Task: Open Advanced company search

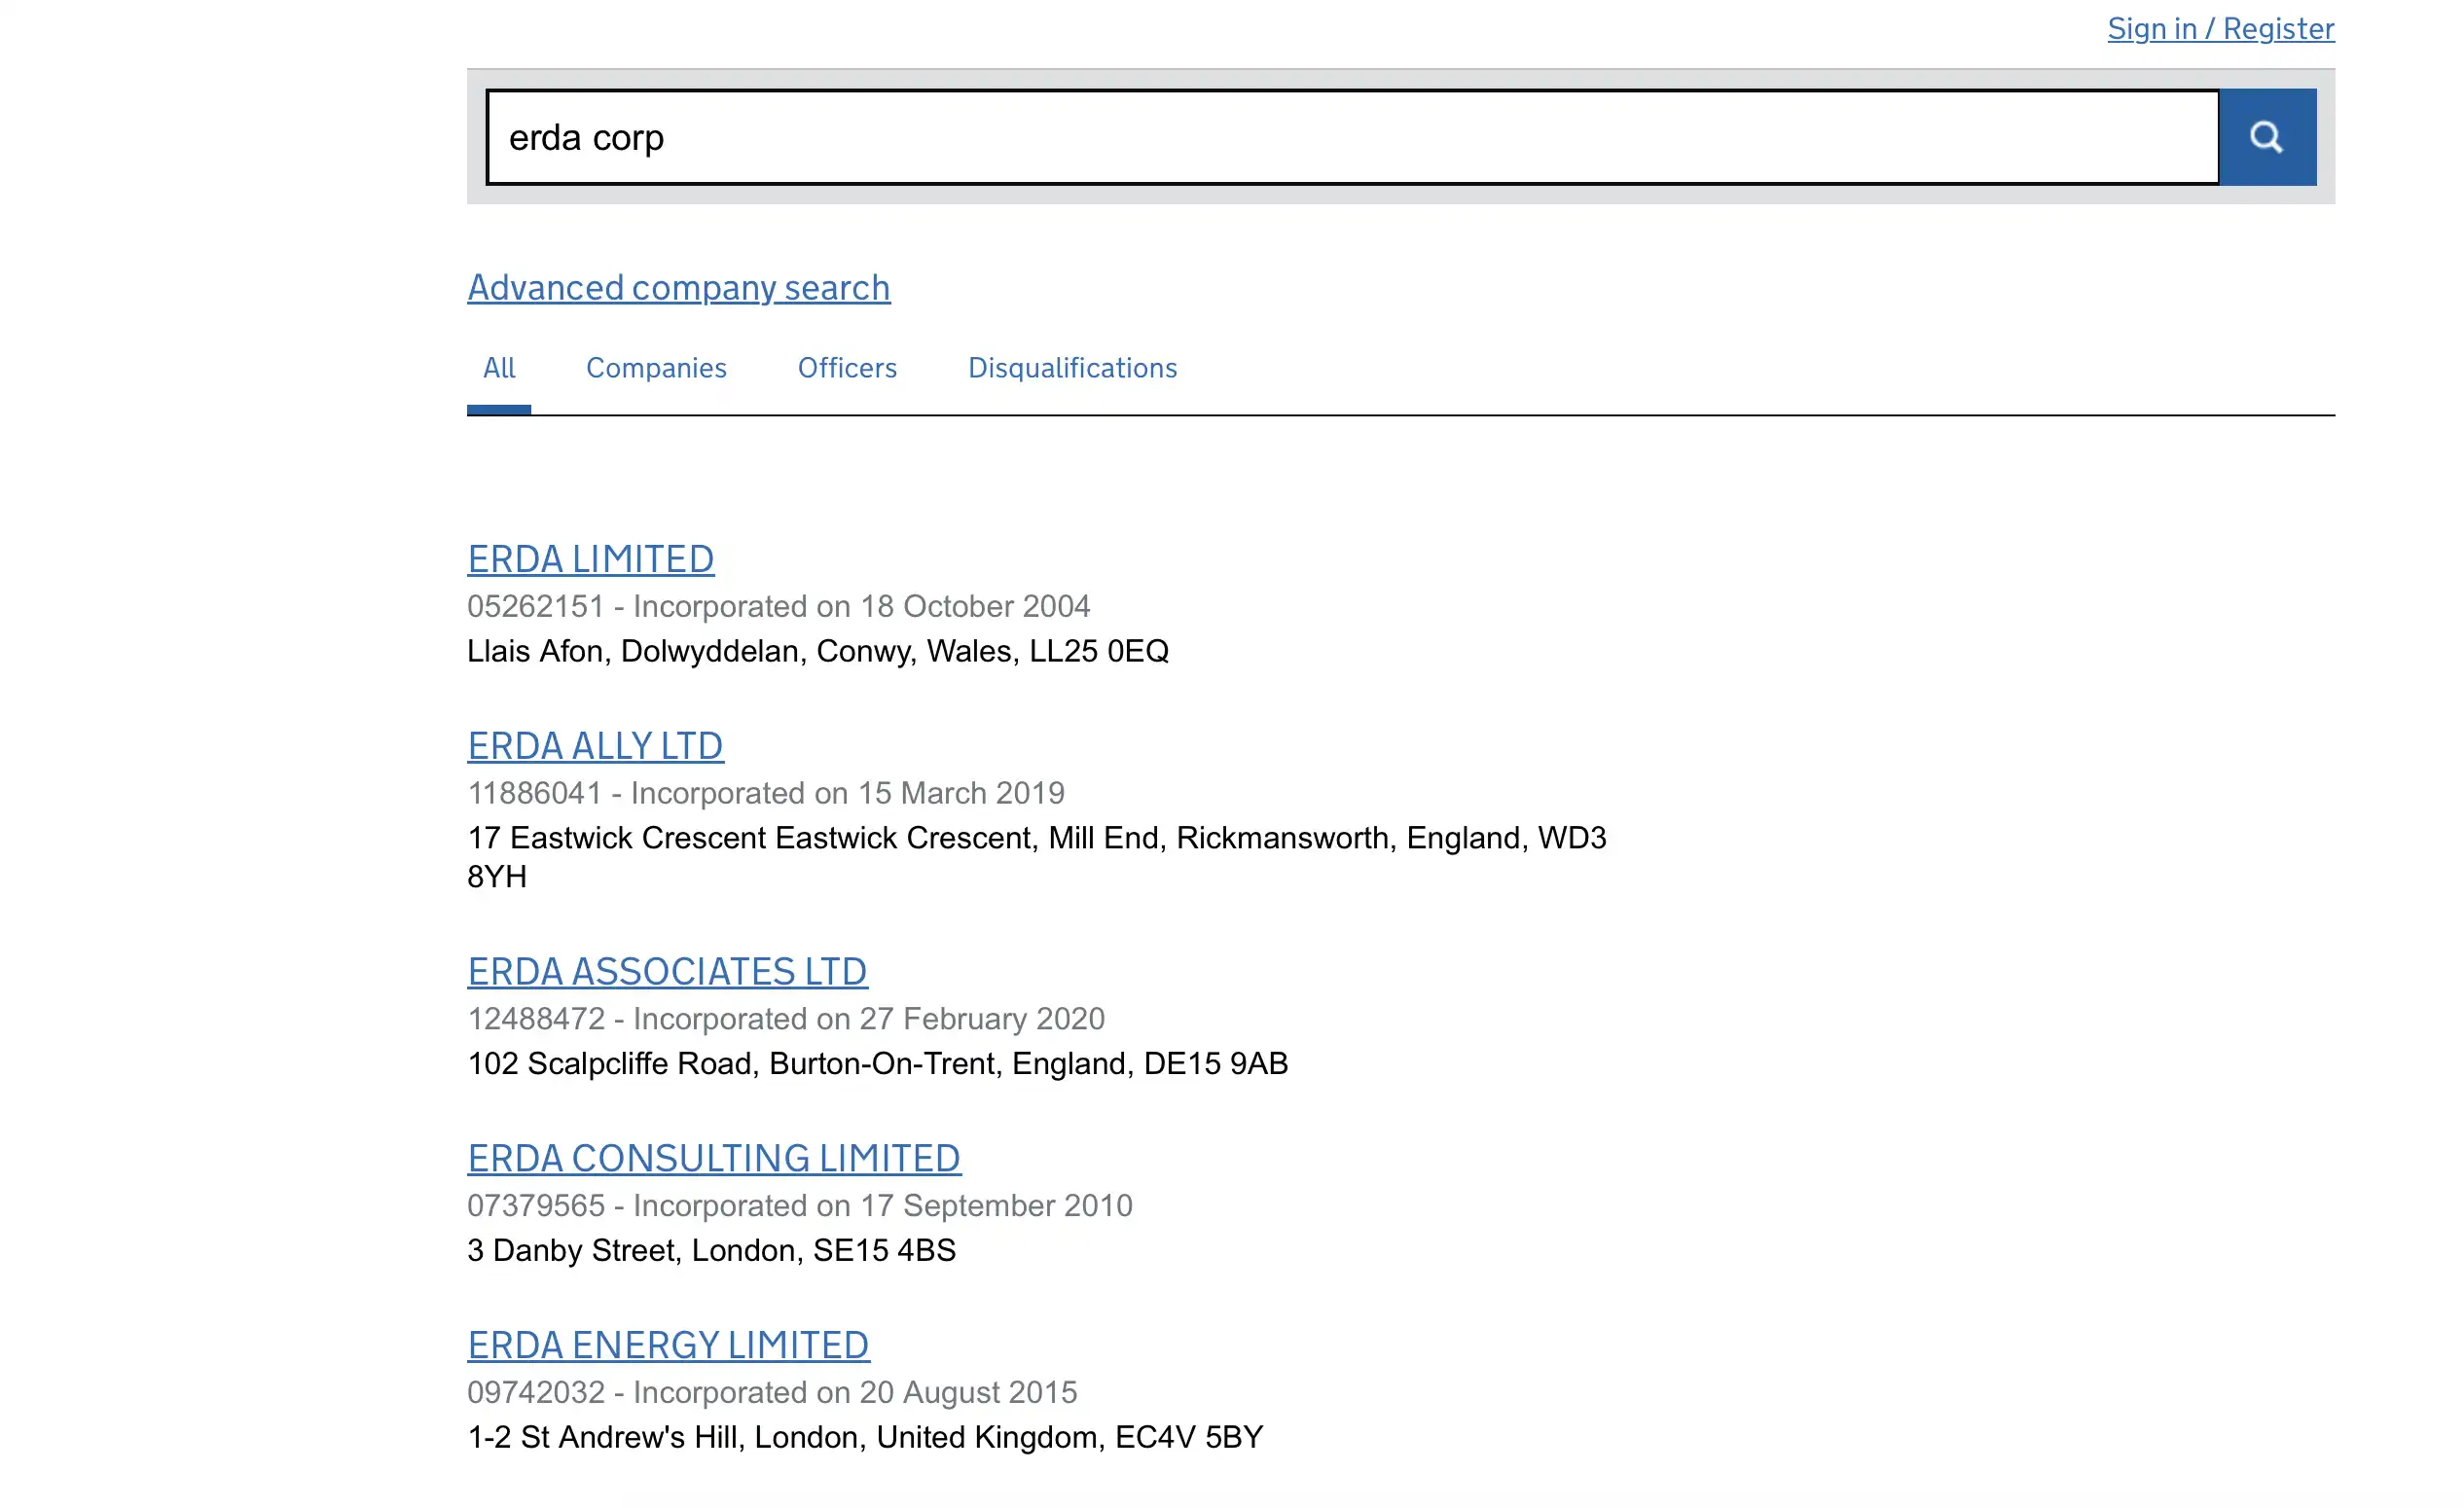Action: coord(678,288)
